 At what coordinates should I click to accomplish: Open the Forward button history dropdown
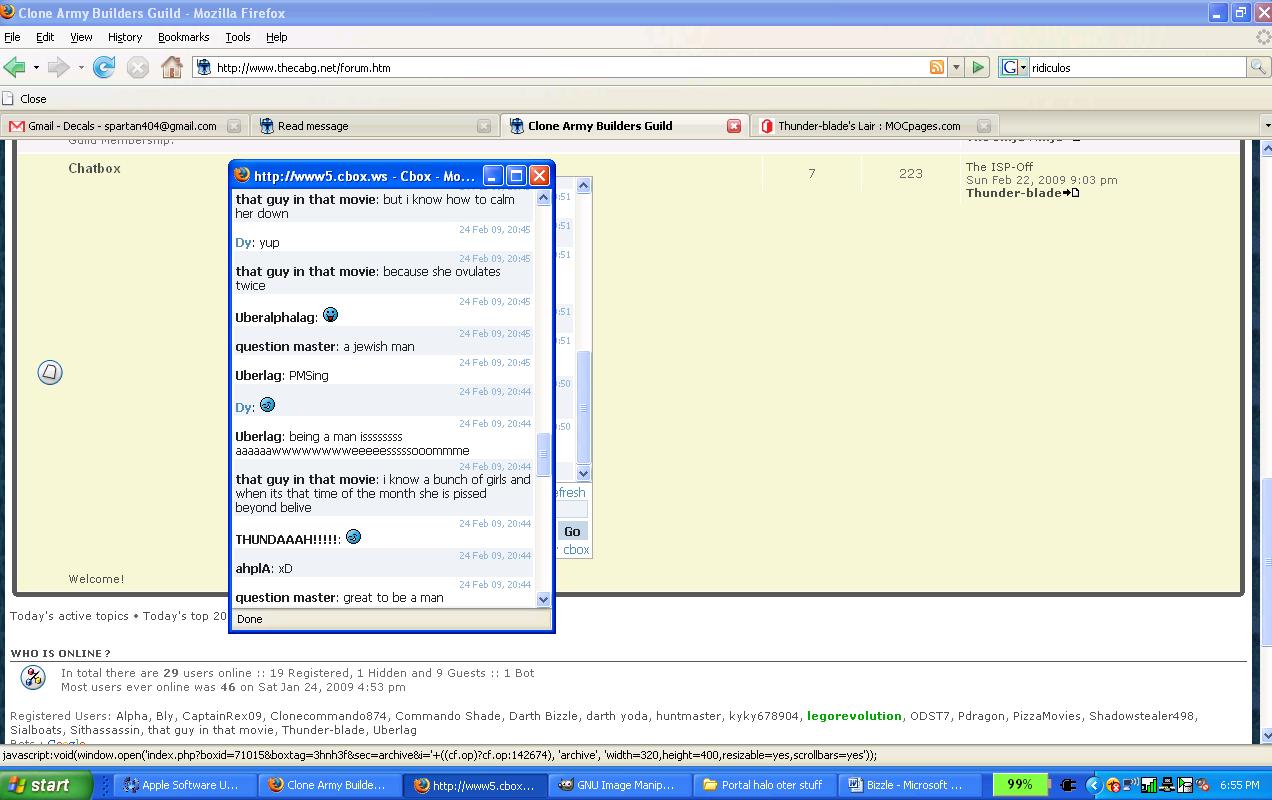click(80, 67)
